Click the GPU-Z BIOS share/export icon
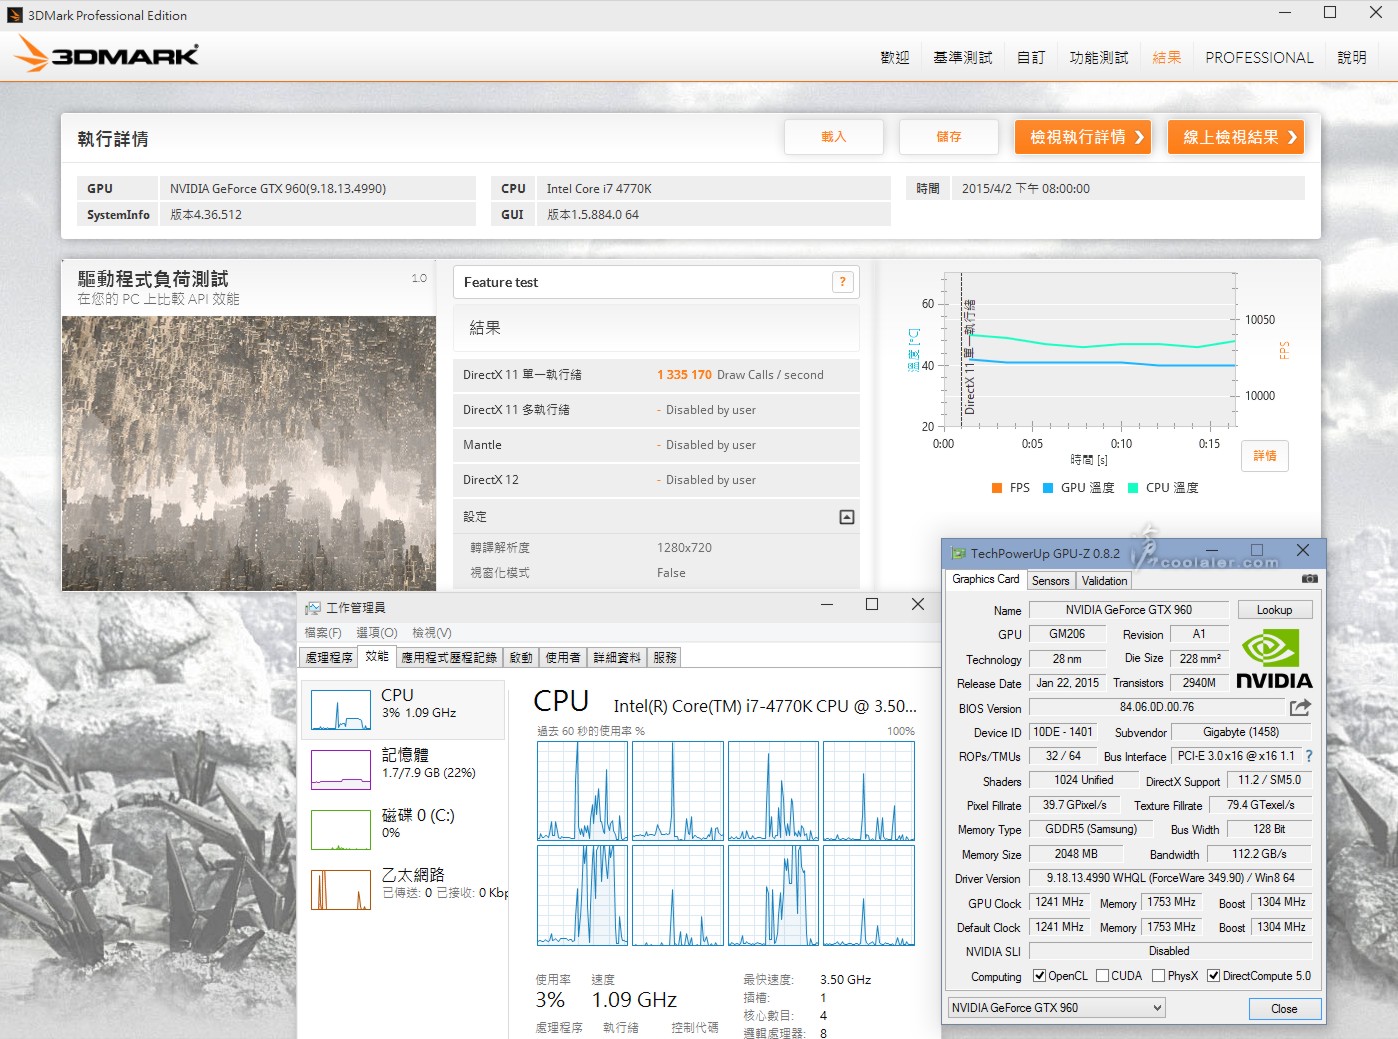 pos(1300,707)
